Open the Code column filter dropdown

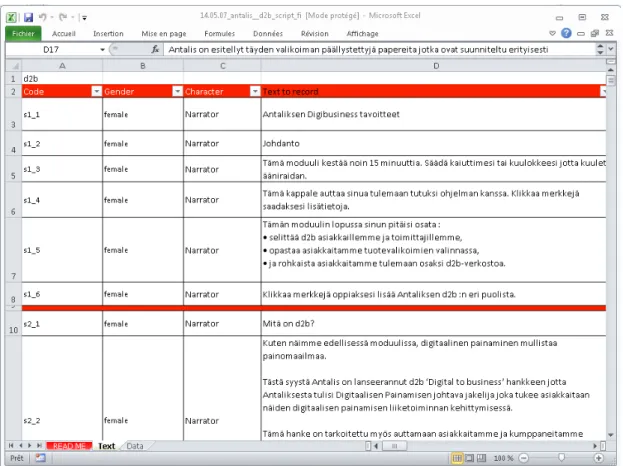click(x=97, y=92)
